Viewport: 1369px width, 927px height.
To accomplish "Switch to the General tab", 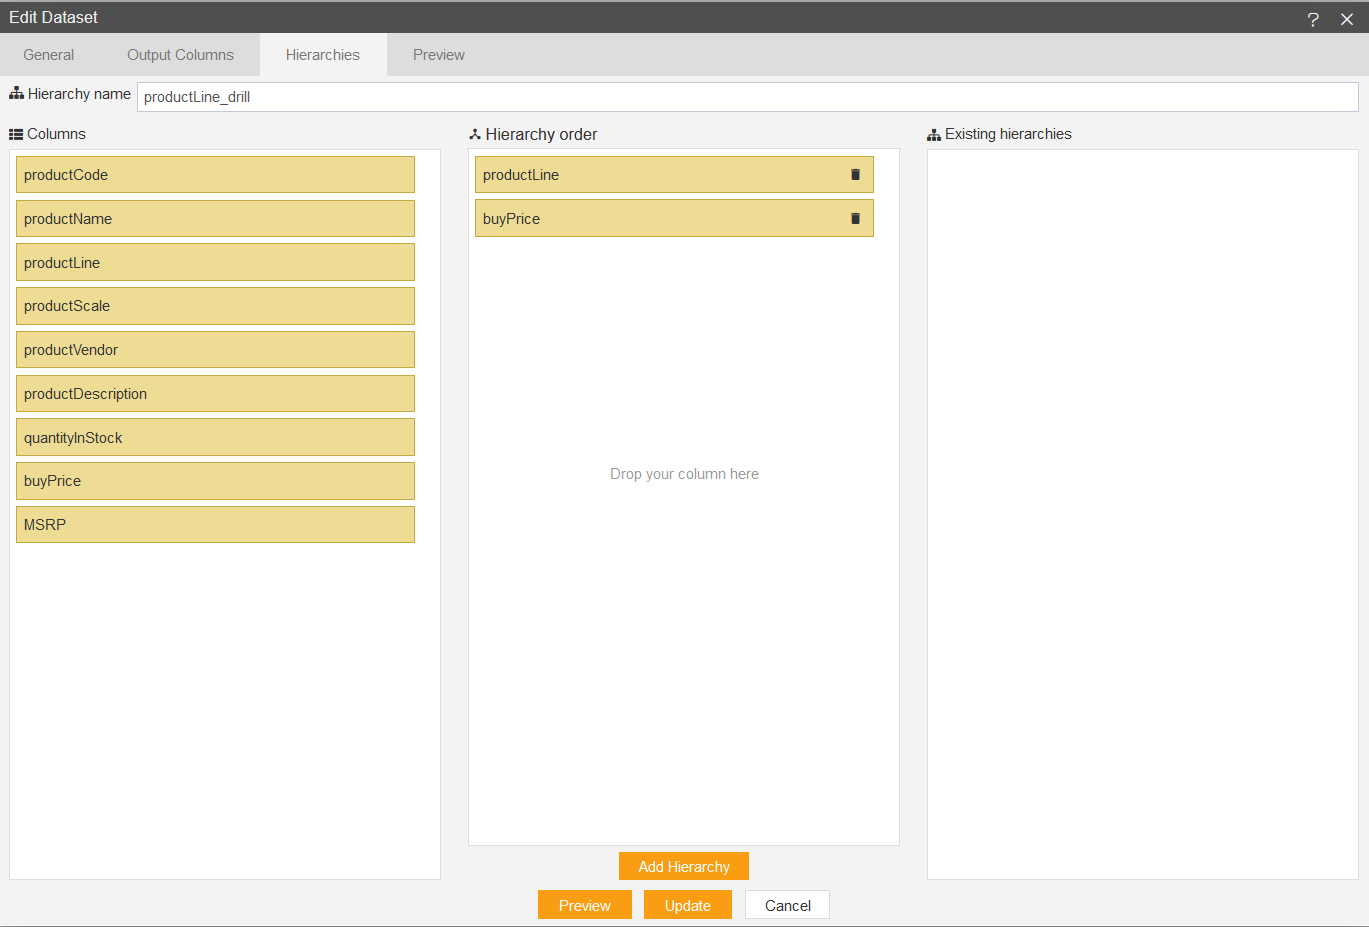I will click(x=49, y=55).
